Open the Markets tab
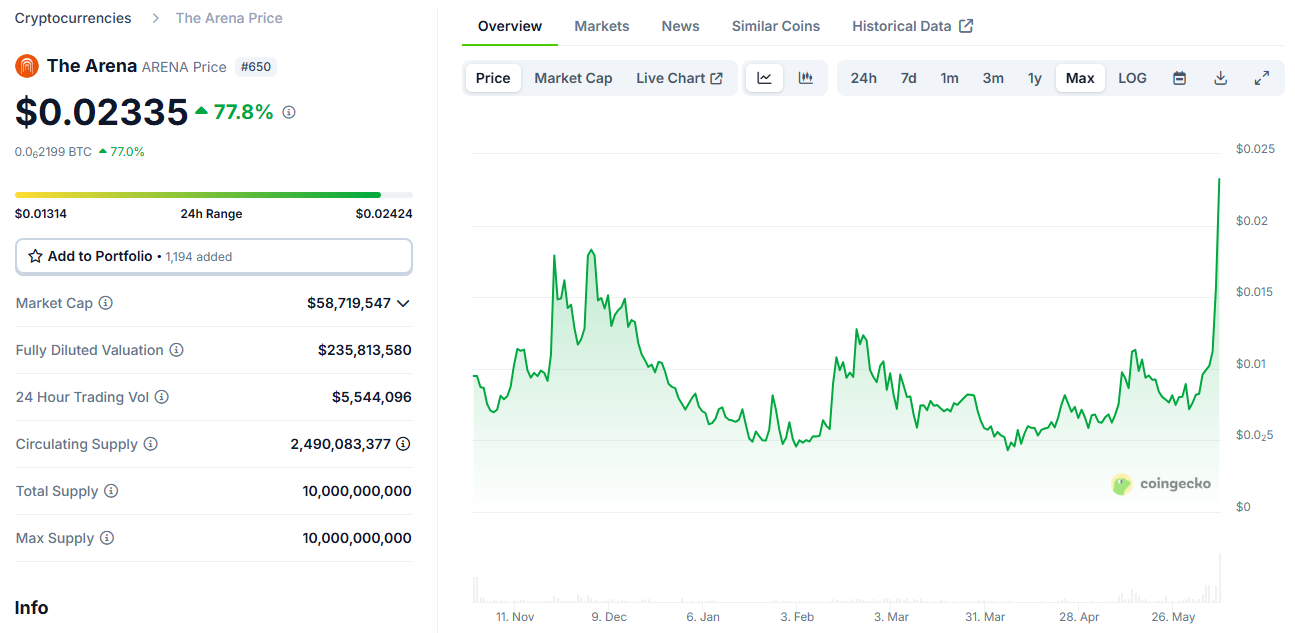The width and height of the screenshot is (1295, 633). [602, 26]
